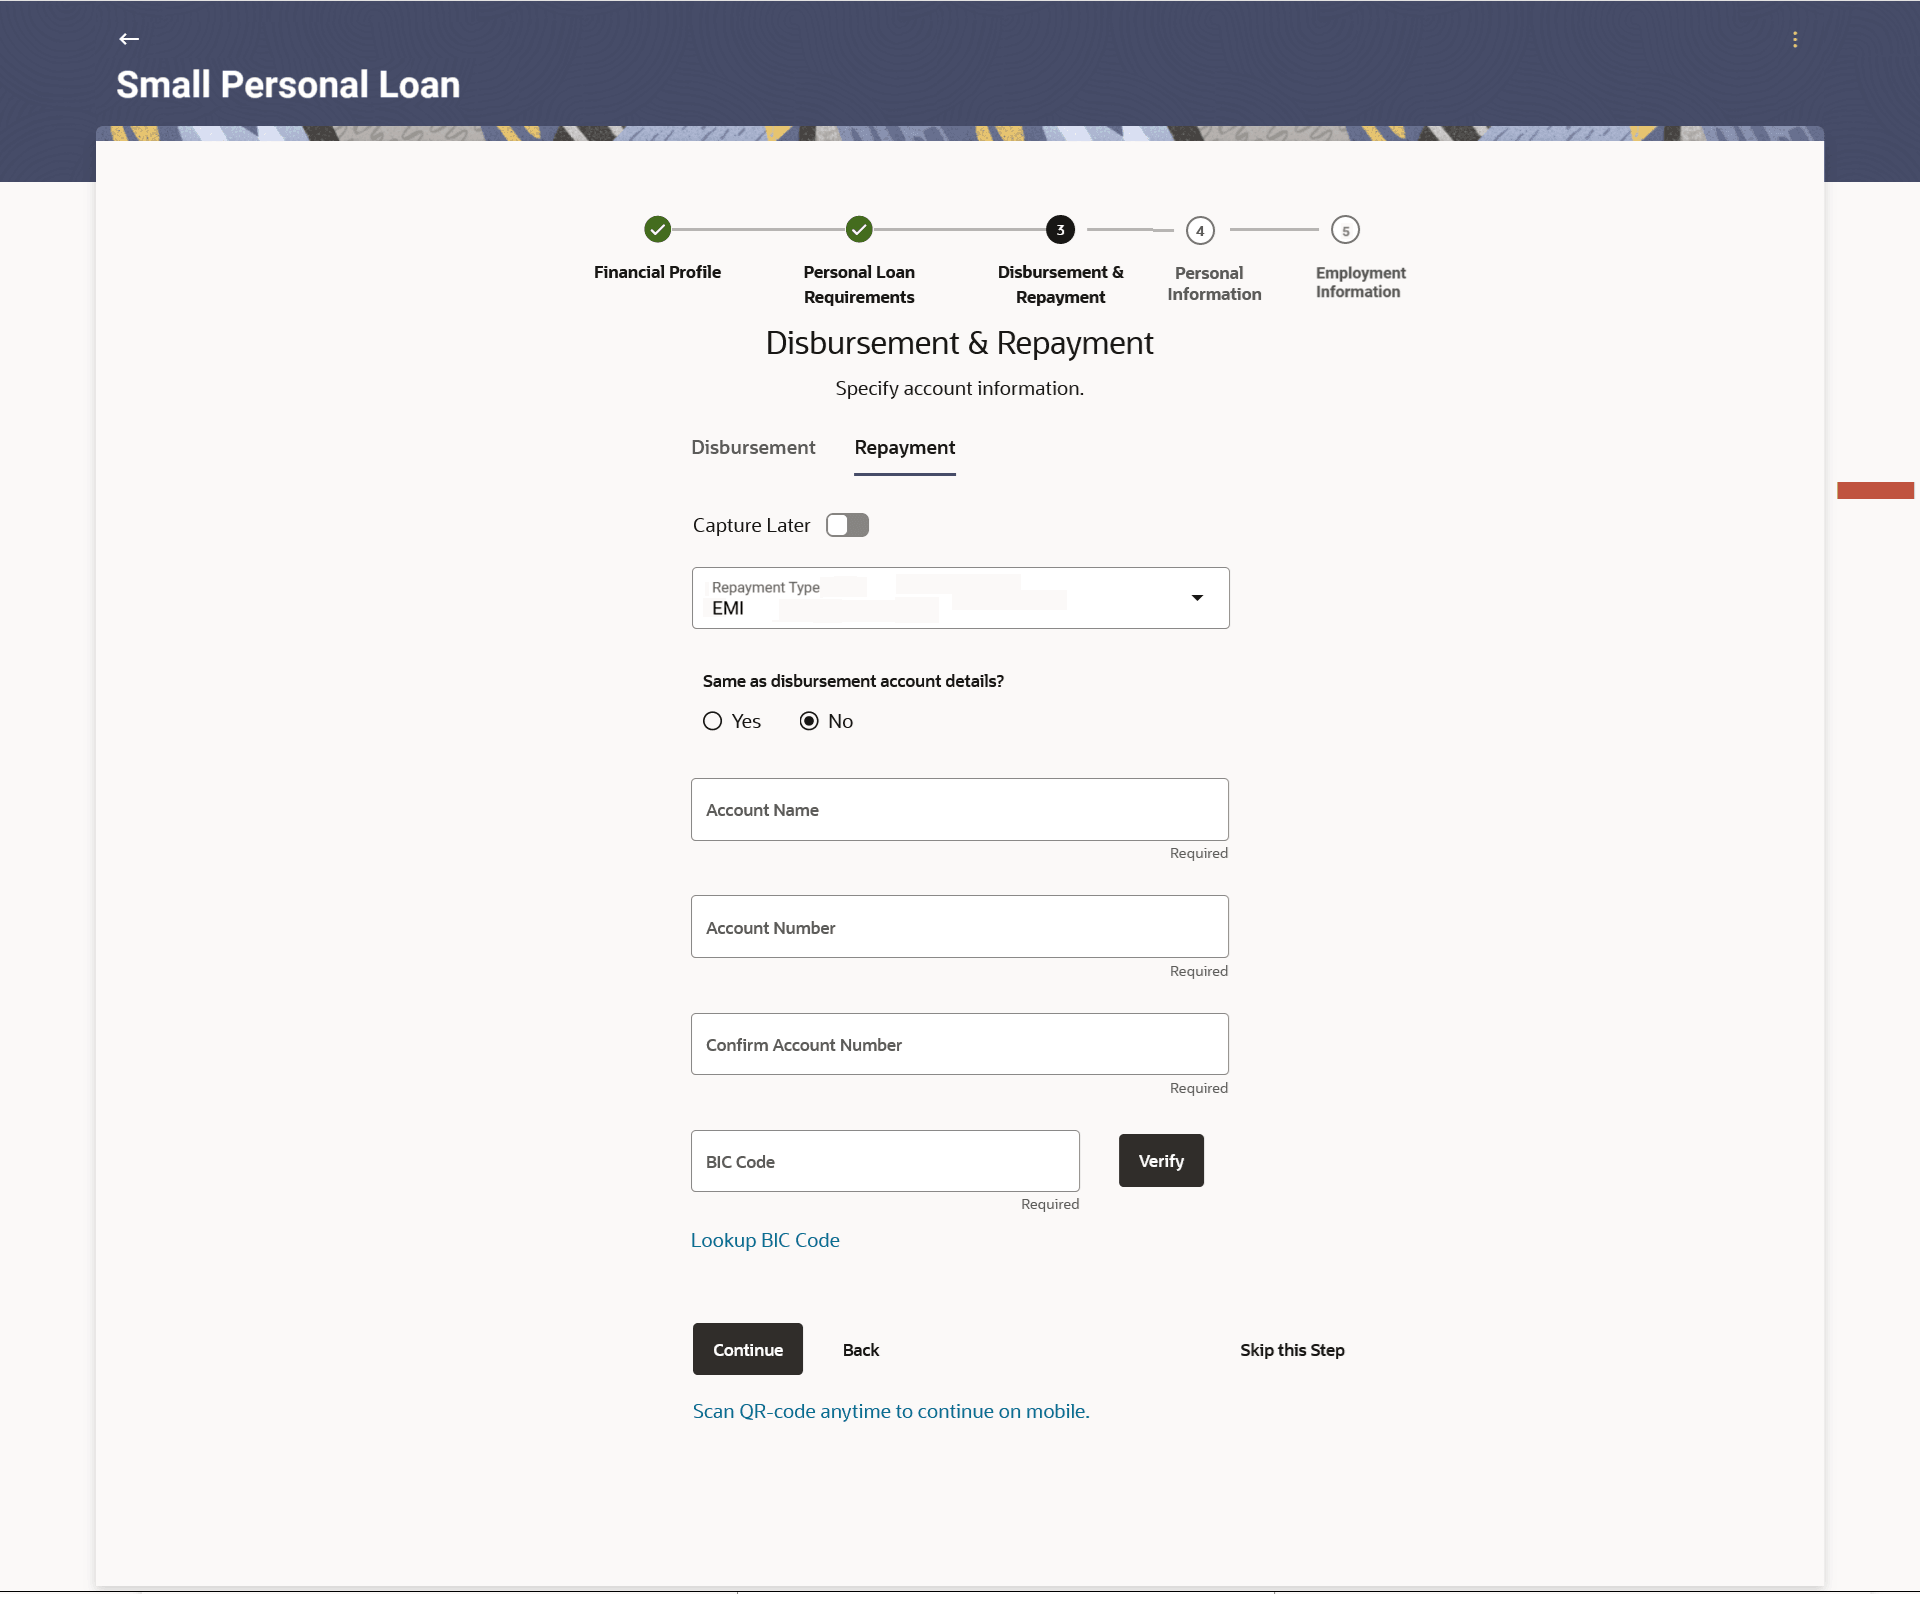This screenshot has width=1920, height=1597.
Task: Switch to the Disbursement tab
Action: 753,447
